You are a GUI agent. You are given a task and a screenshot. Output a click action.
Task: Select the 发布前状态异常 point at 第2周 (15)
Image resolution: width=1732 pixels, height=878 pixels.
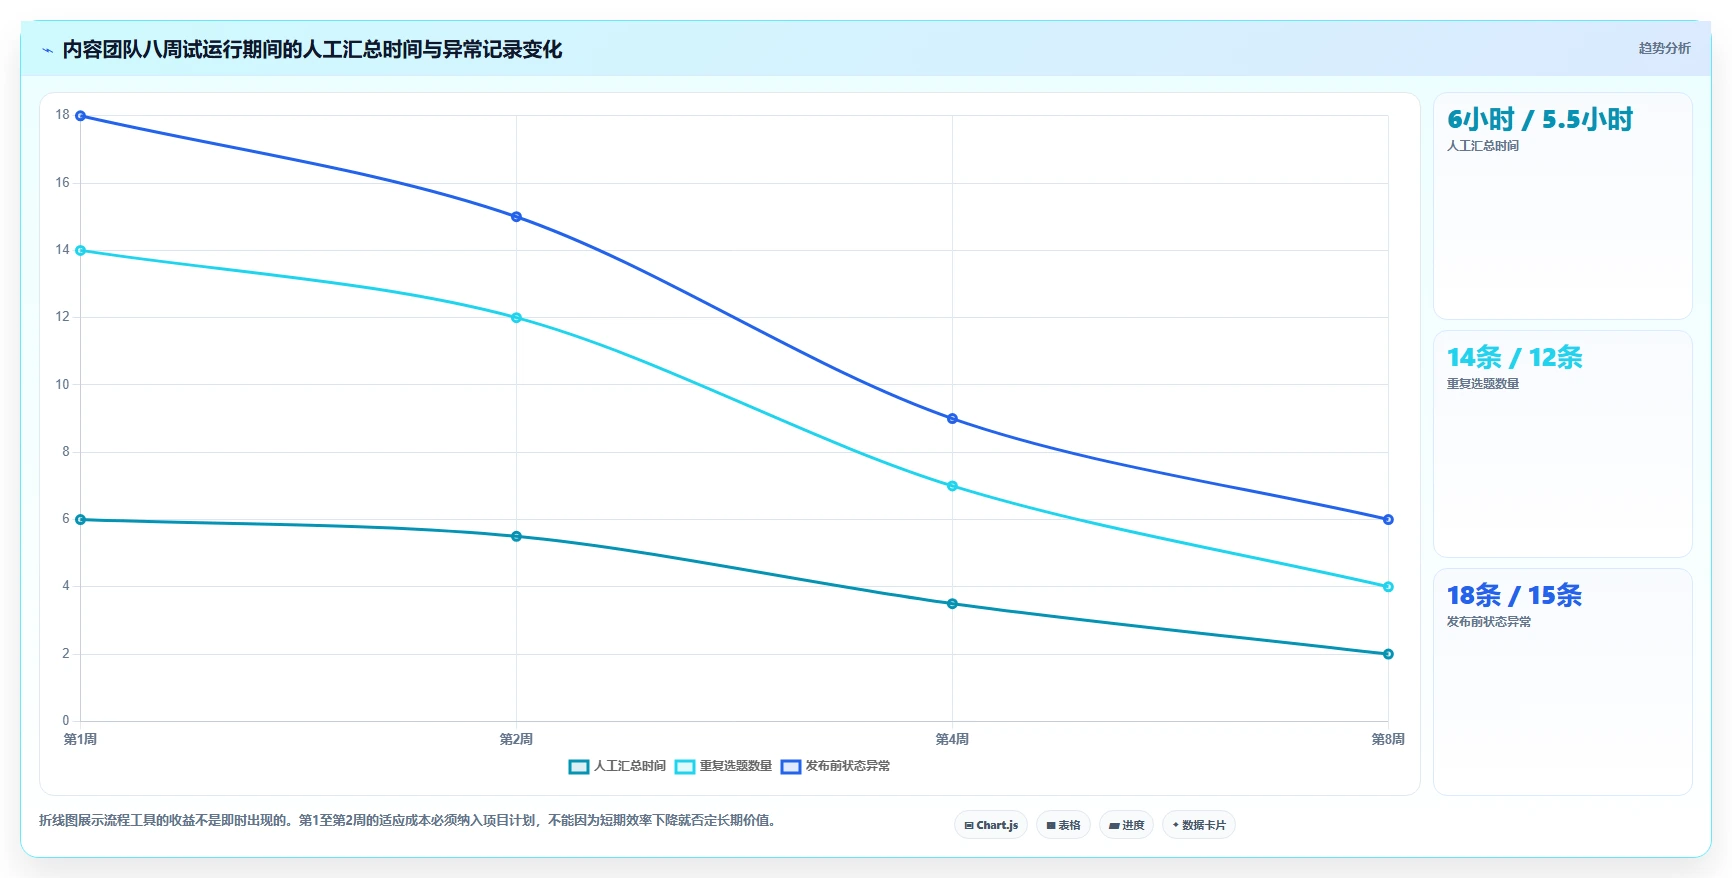[516, 217]
